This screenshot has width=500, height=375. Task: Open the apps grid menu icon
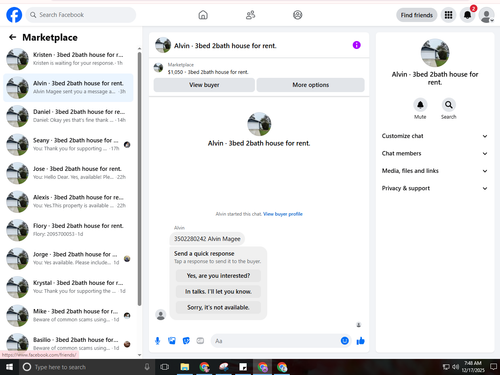(x=449, y=15)
